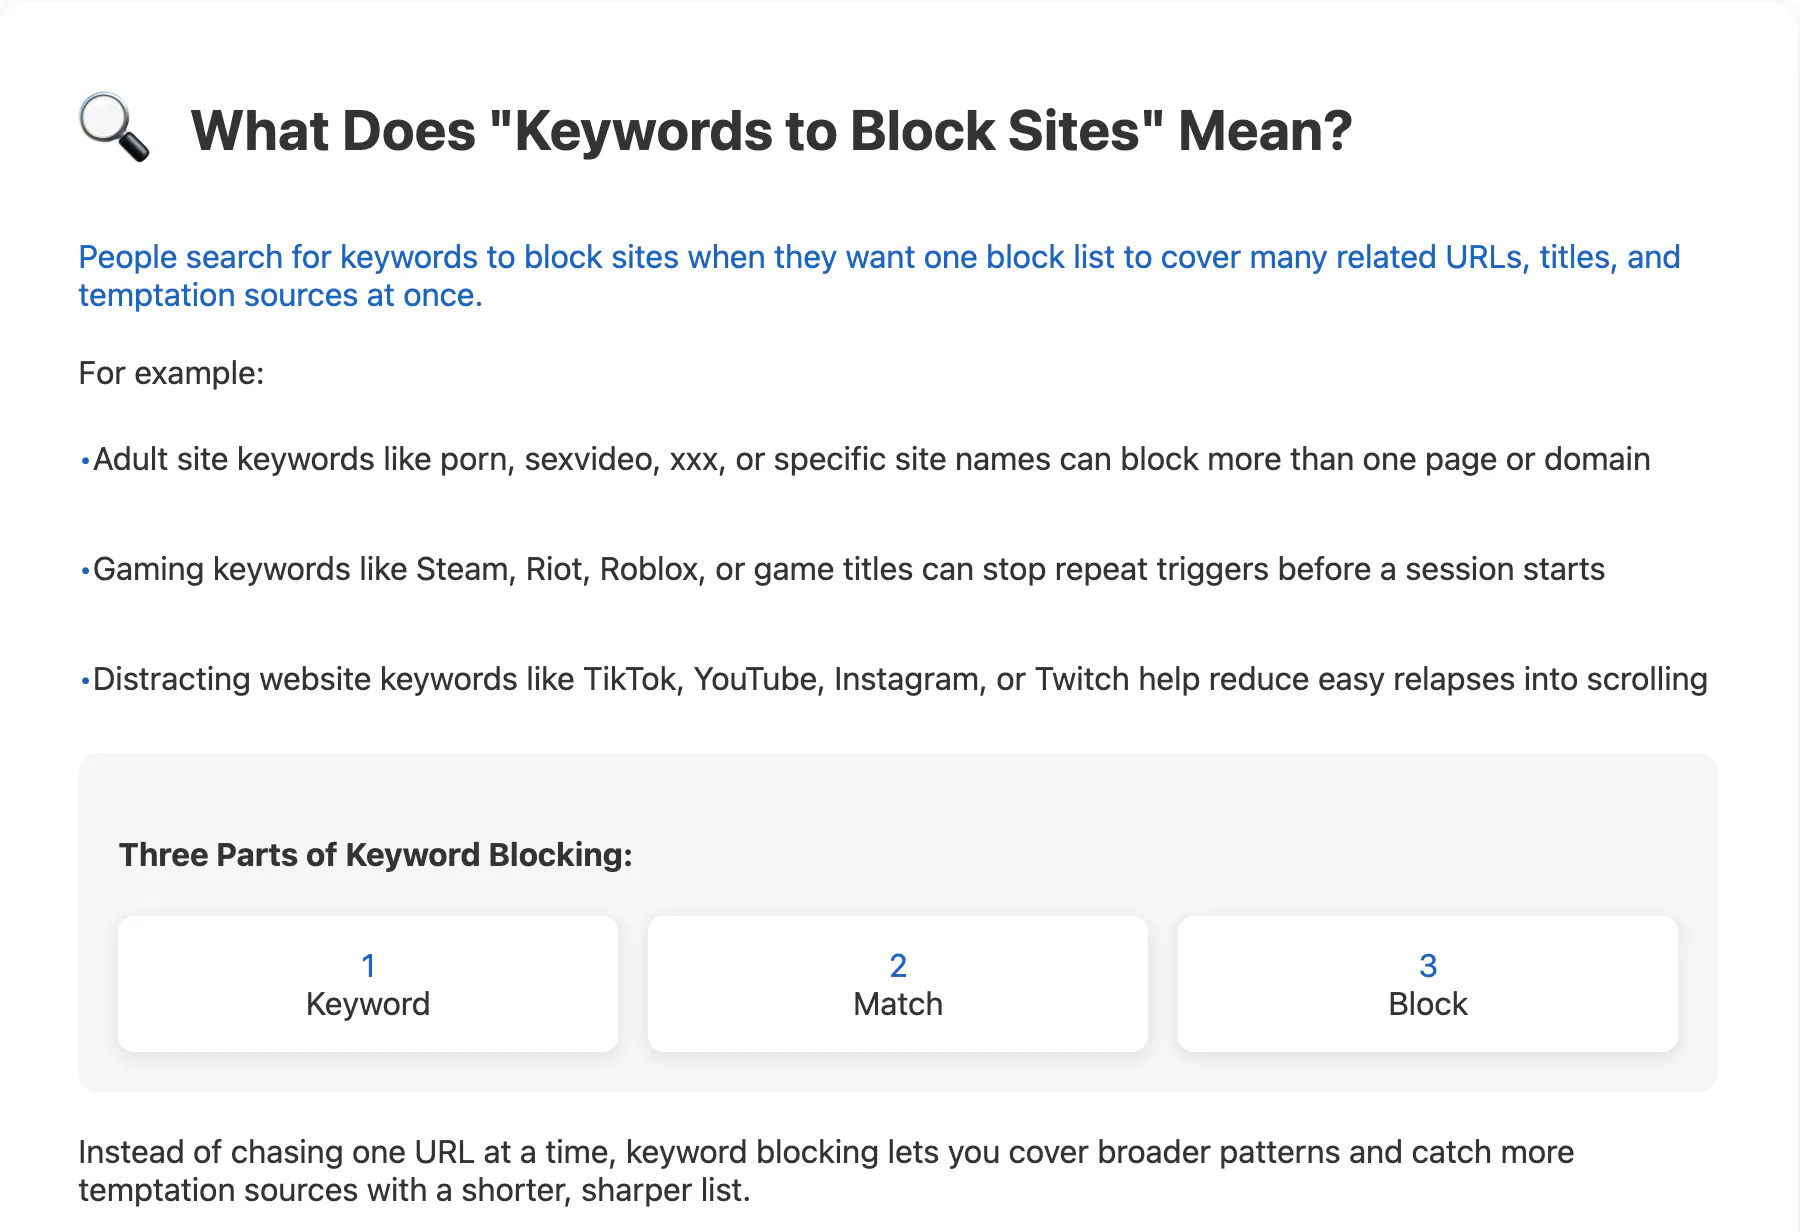Open the Keyword card numbered 1
The image size is (1800, 1232).
click(368, 984)
